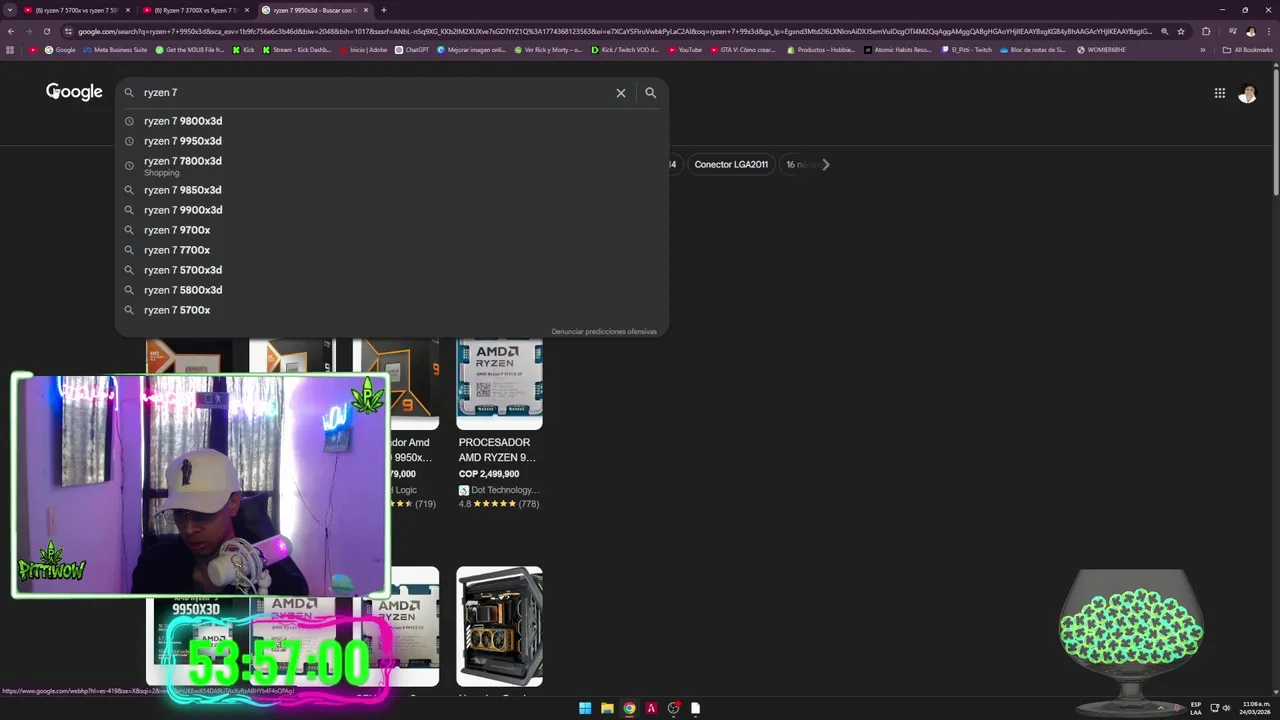Viewport: 1280px width, 720px height.
Task: Open the red A app in taskbar
Action: pyautogui.click(x=651, y=708)
